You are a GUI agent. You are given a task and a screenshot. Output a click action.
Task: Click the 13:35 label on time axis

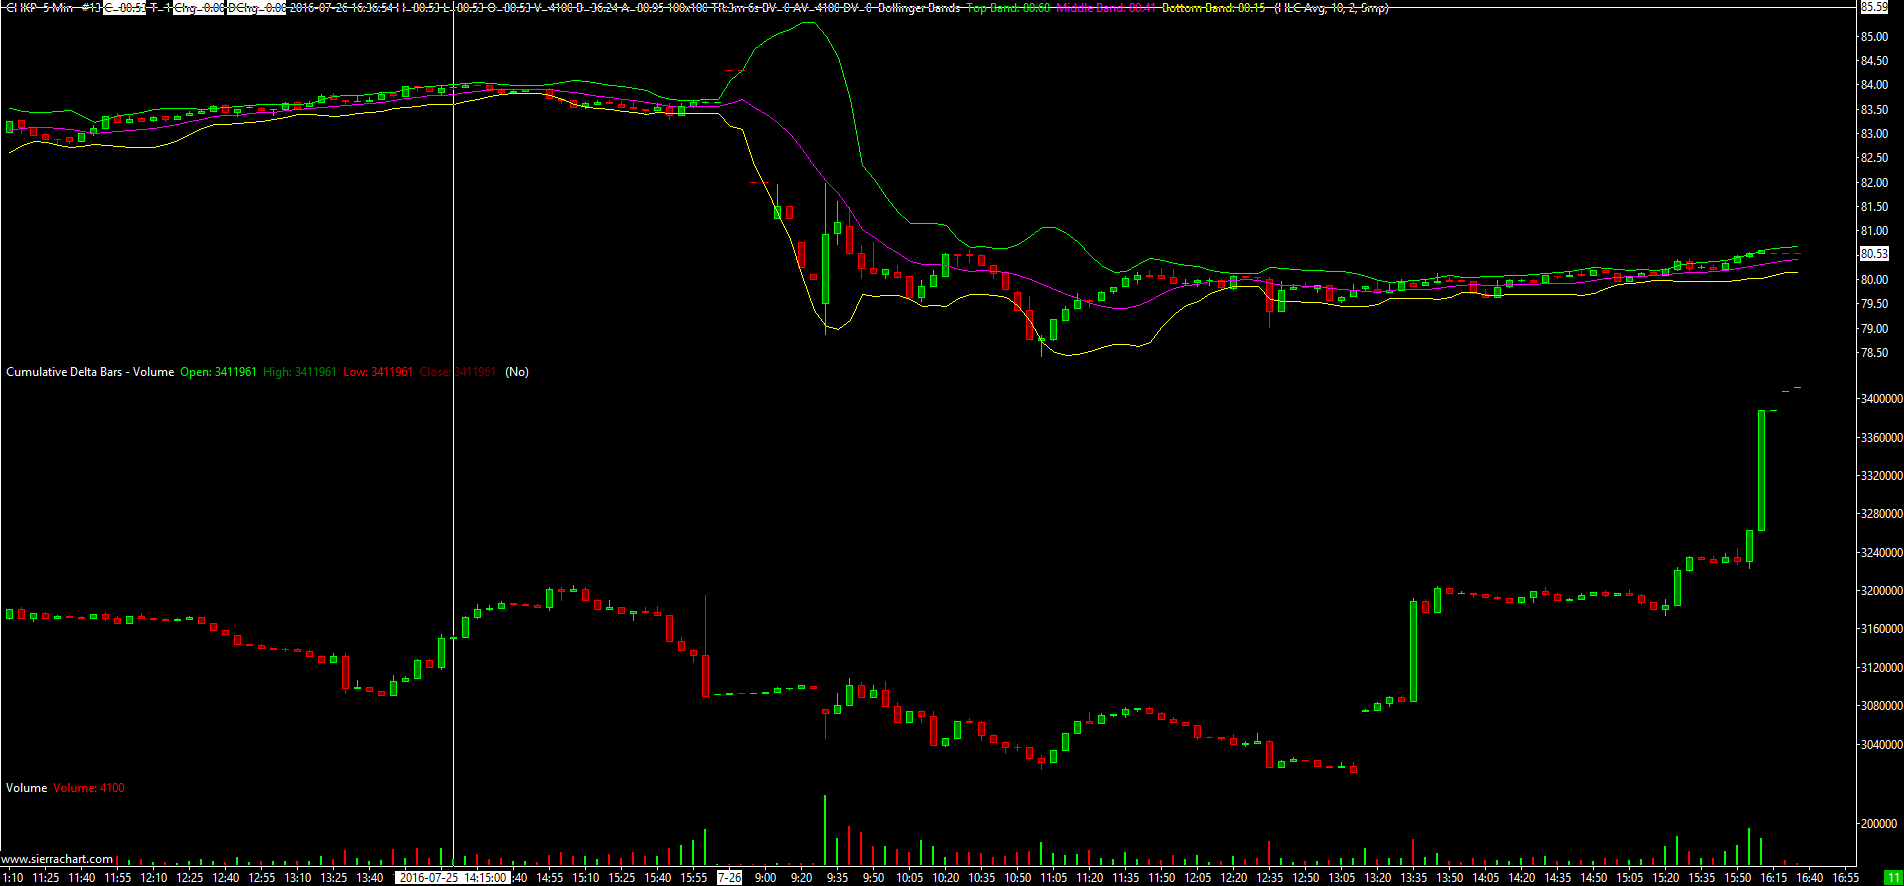(1413, 878)
